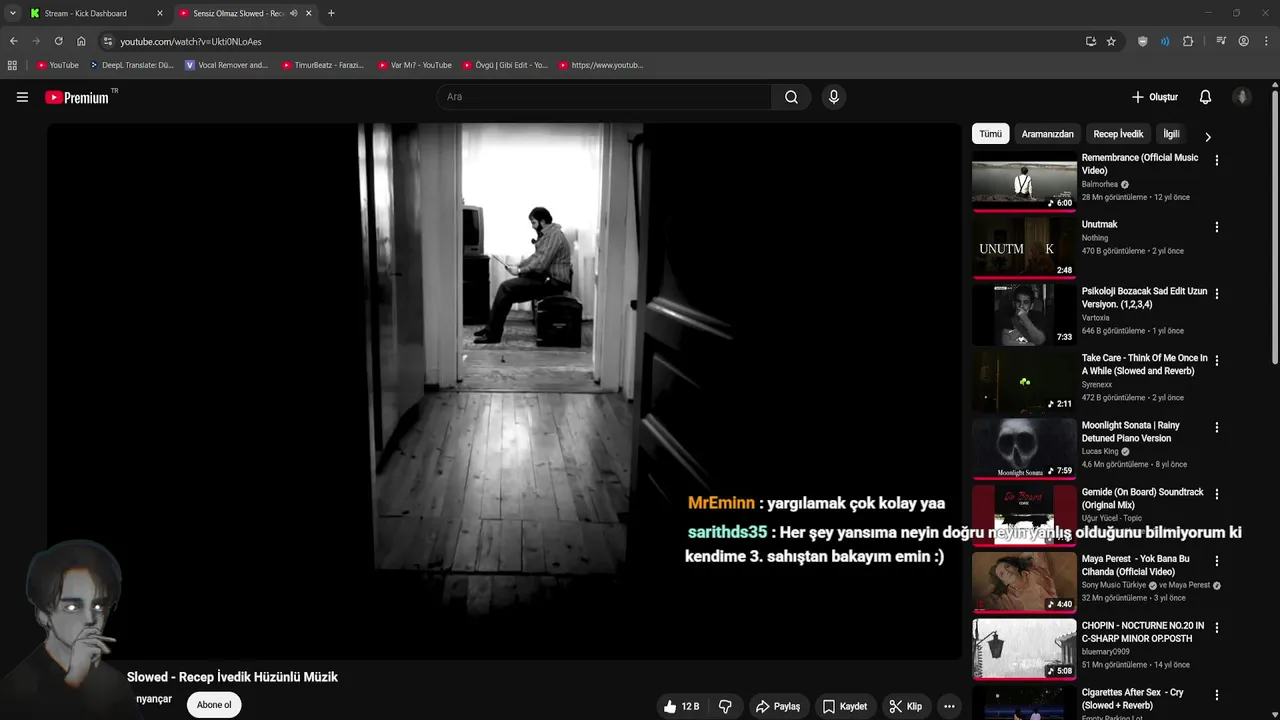The image size is (1280, 720).
Task: Open options menu for Remembrance video
Action: tap(1216, 160)
